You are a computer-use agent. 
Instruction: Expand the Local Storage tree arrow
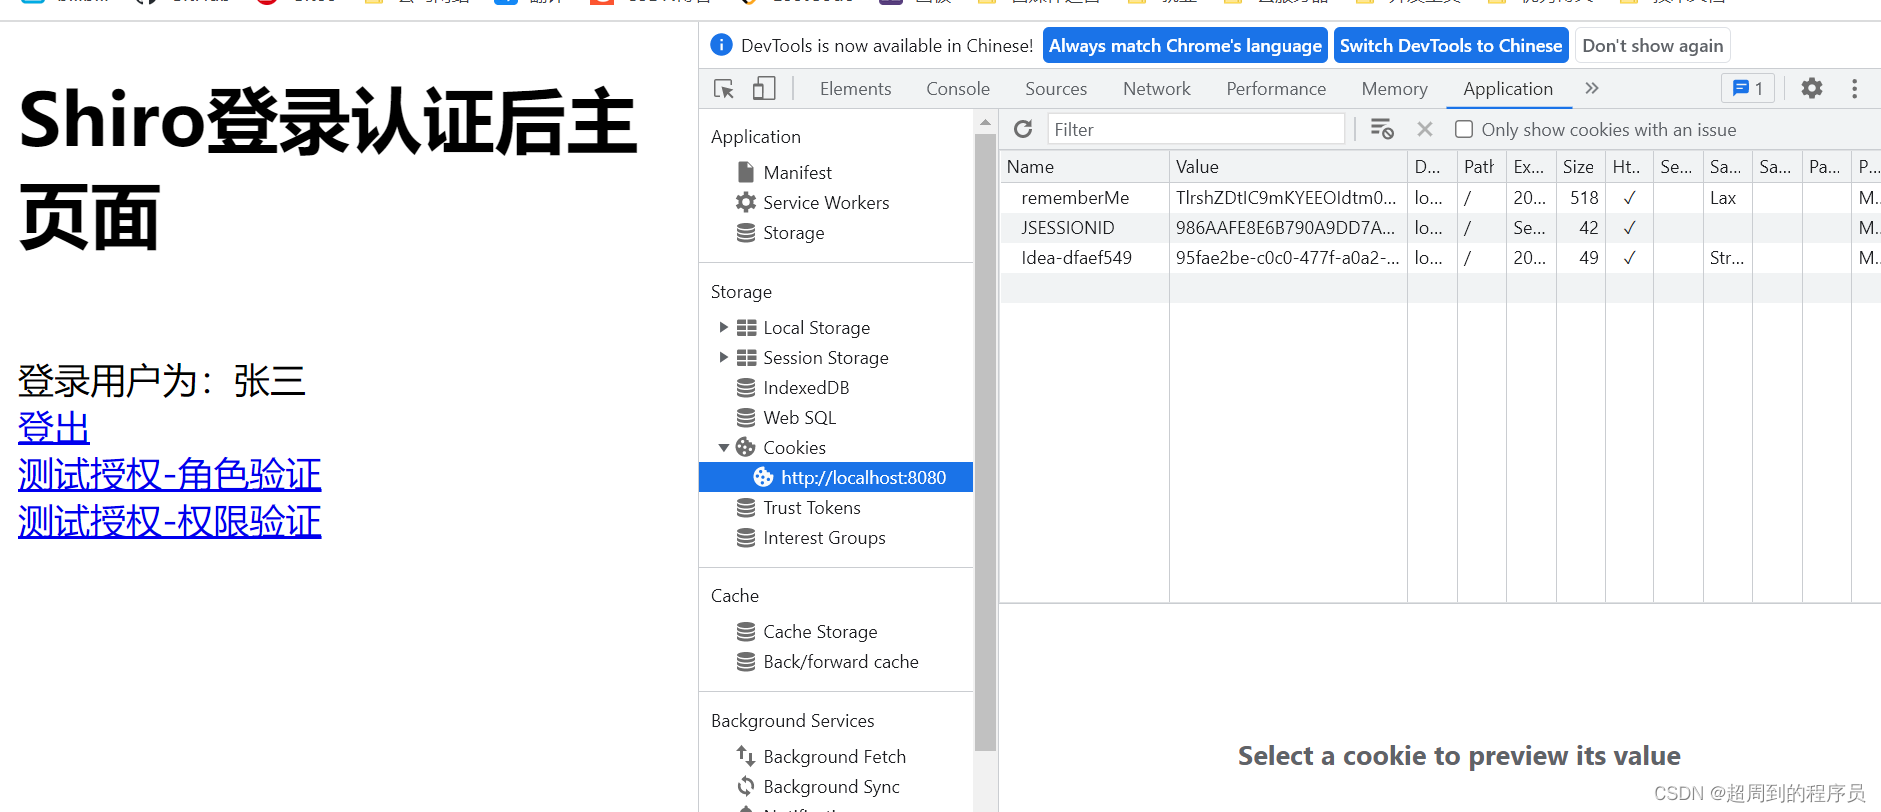pyautogui.click(x=723, y=327)
